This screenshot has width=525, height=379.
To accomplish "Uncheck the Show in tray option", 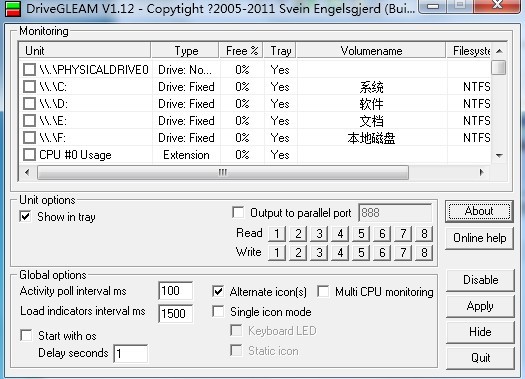I will click(x=25, y=216).
